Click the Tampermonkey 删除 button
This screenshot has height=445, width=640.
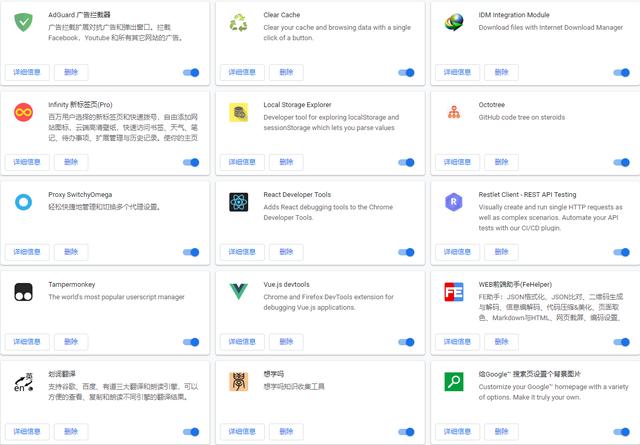click(71, 342)
